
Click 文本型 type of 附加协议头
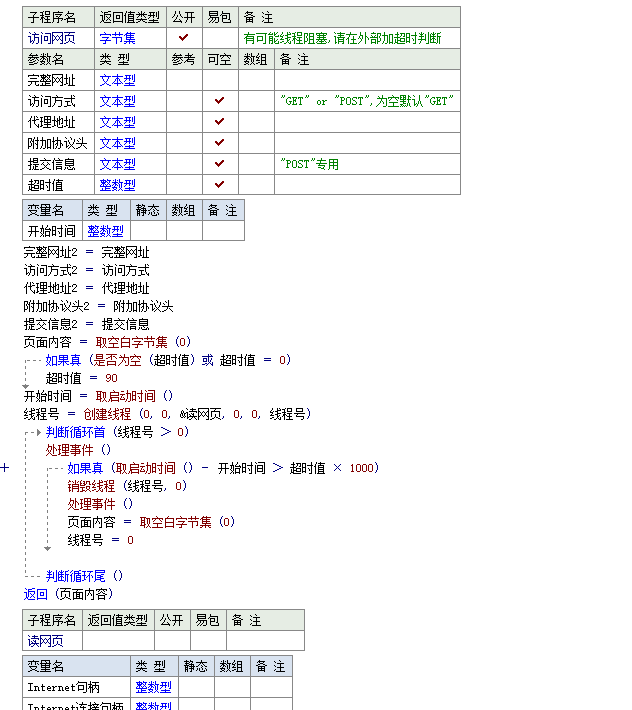click(x=117, y=143)
